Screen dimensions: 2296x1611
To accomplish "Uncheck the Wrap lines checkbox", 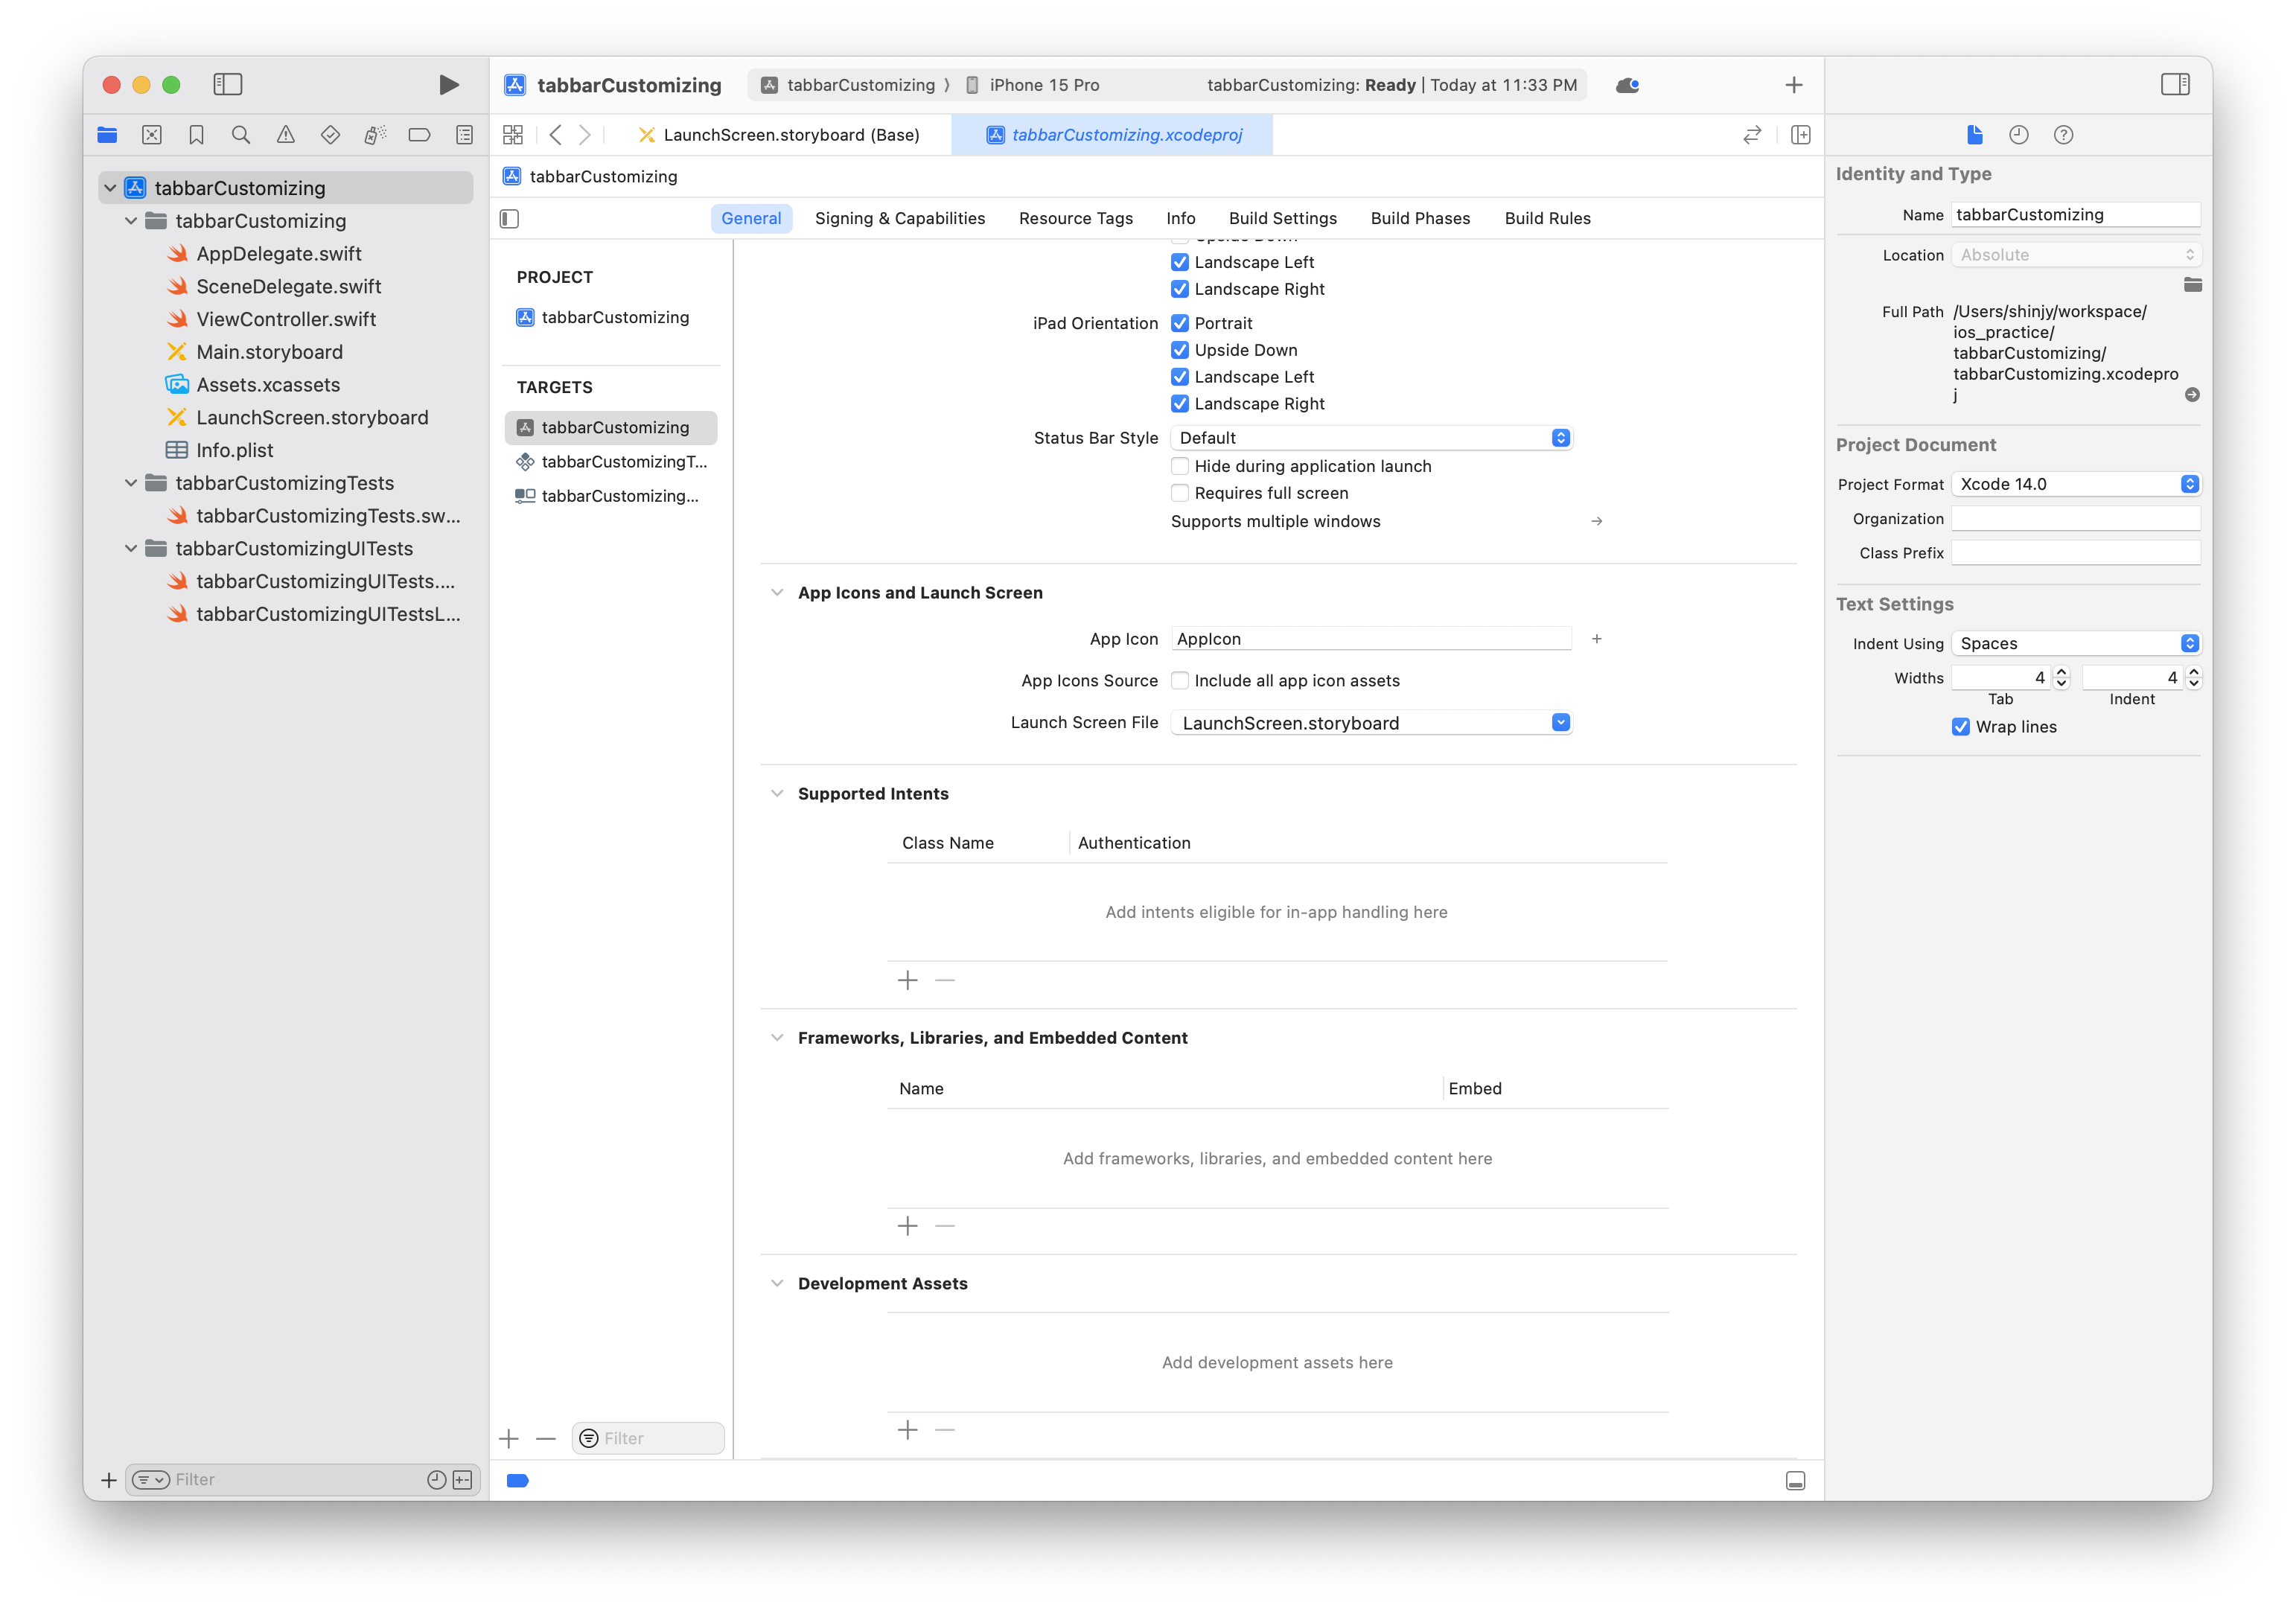I will coord(1961,727).
